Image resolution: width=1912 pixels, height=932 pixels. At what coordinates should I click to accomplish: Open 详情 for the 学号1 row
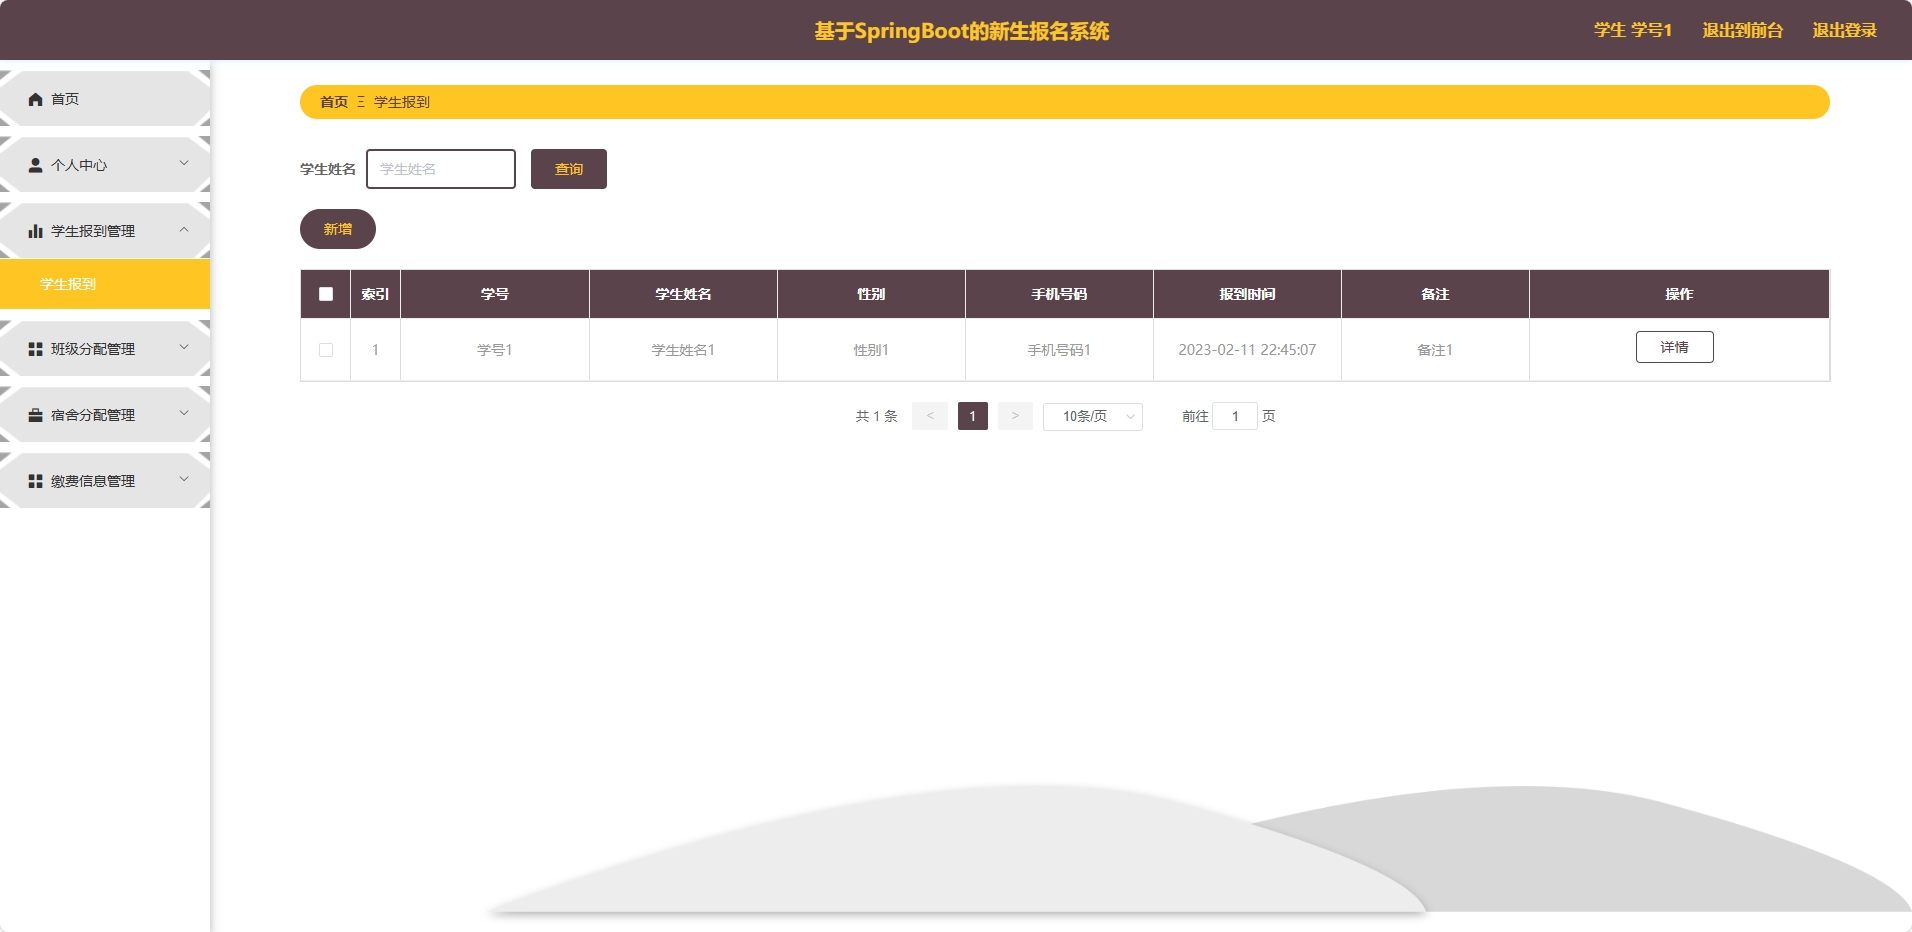pos(1675,347)
